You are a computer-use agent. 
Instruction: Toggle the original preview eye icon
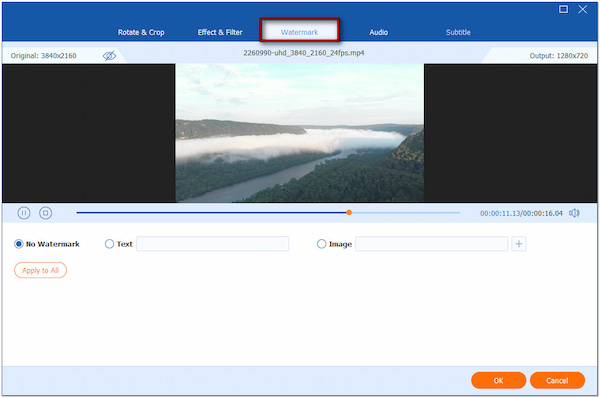[x=109, y=55]
